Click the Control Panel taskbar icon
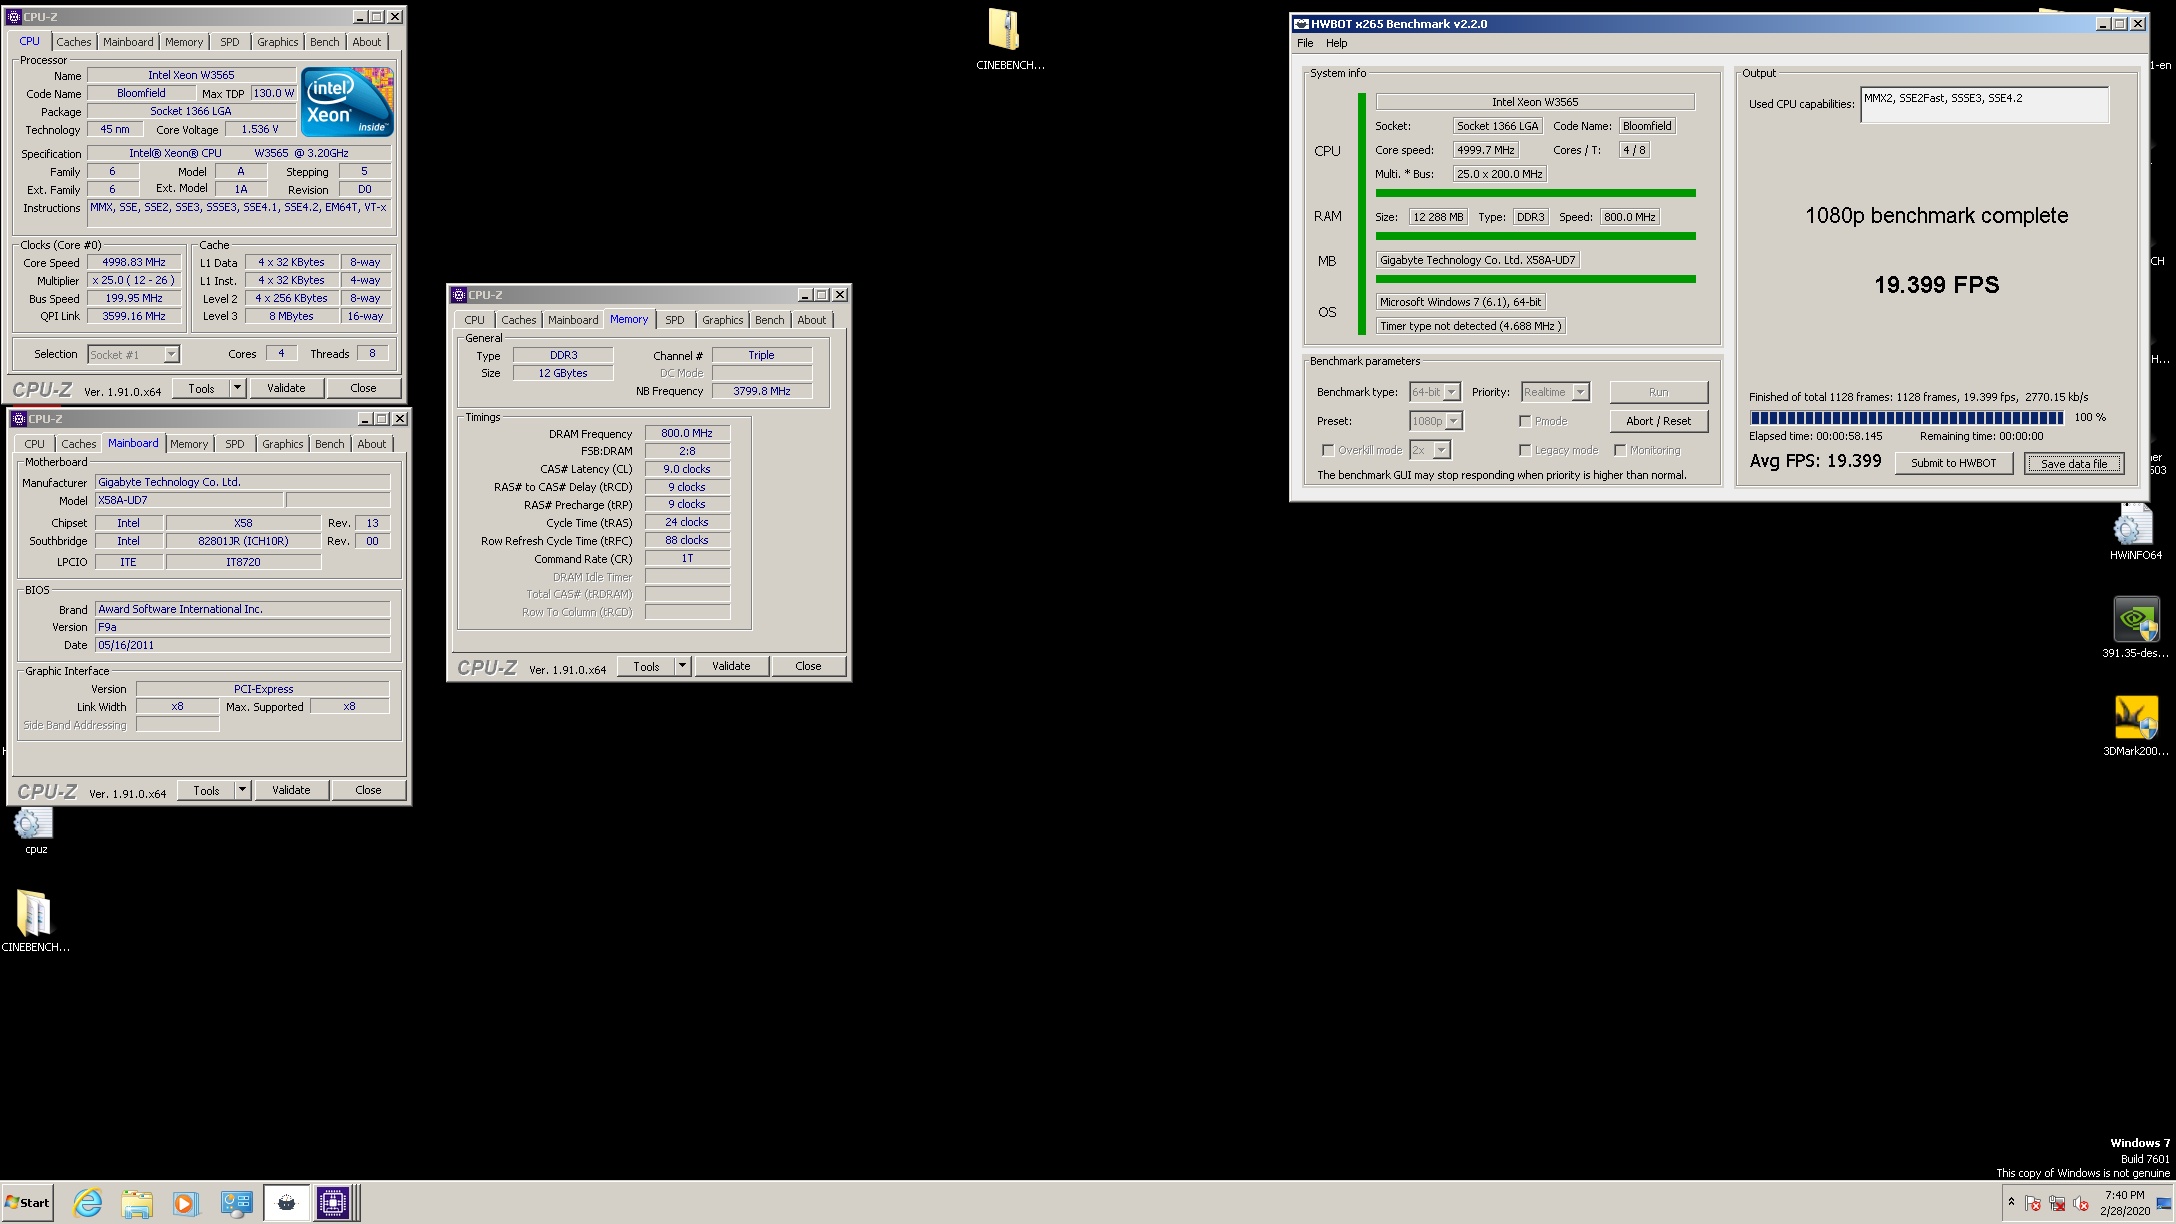Viewport: 2176px width, 1224px height. pos(236,1203)
